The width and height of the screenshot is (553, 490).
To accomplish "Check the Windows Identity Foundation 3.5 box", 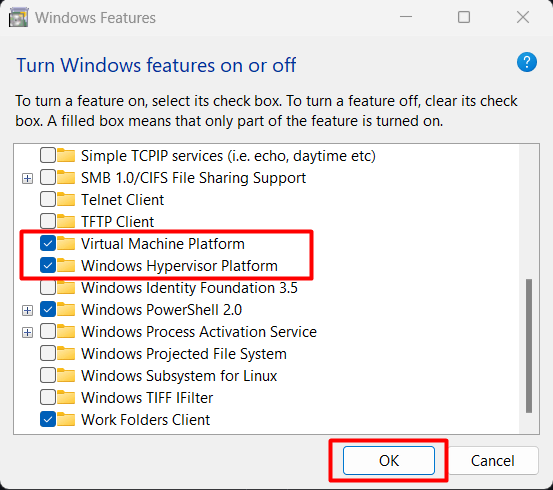I will tap(48, 288).
